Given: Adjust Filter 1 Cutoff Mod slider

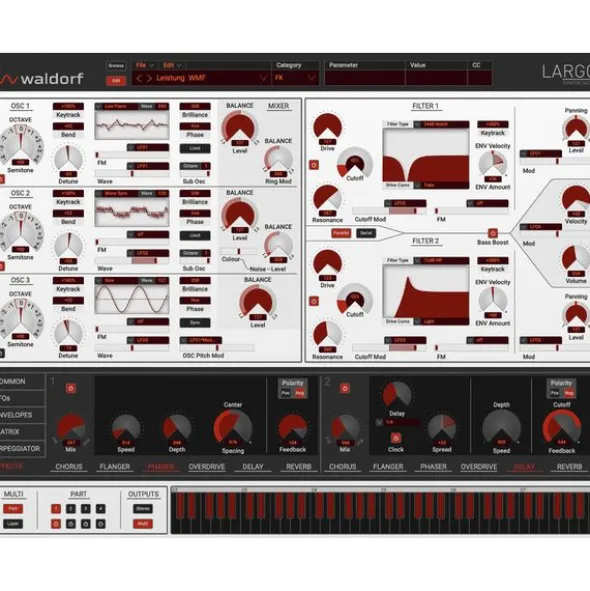Looking at the screenshot, I should pyautogui.click(x=389, y=211).
